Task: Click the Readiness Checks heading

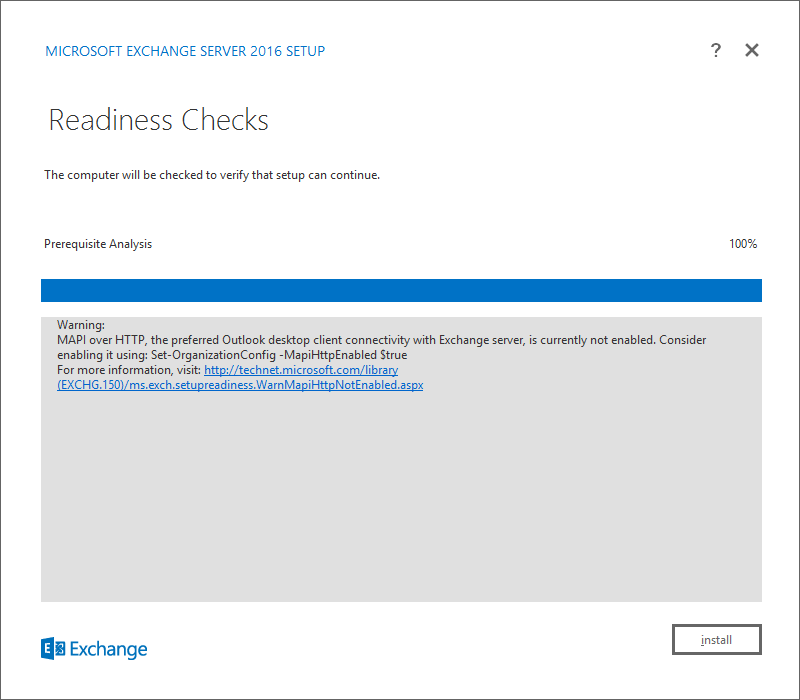Action: [158, 121]
